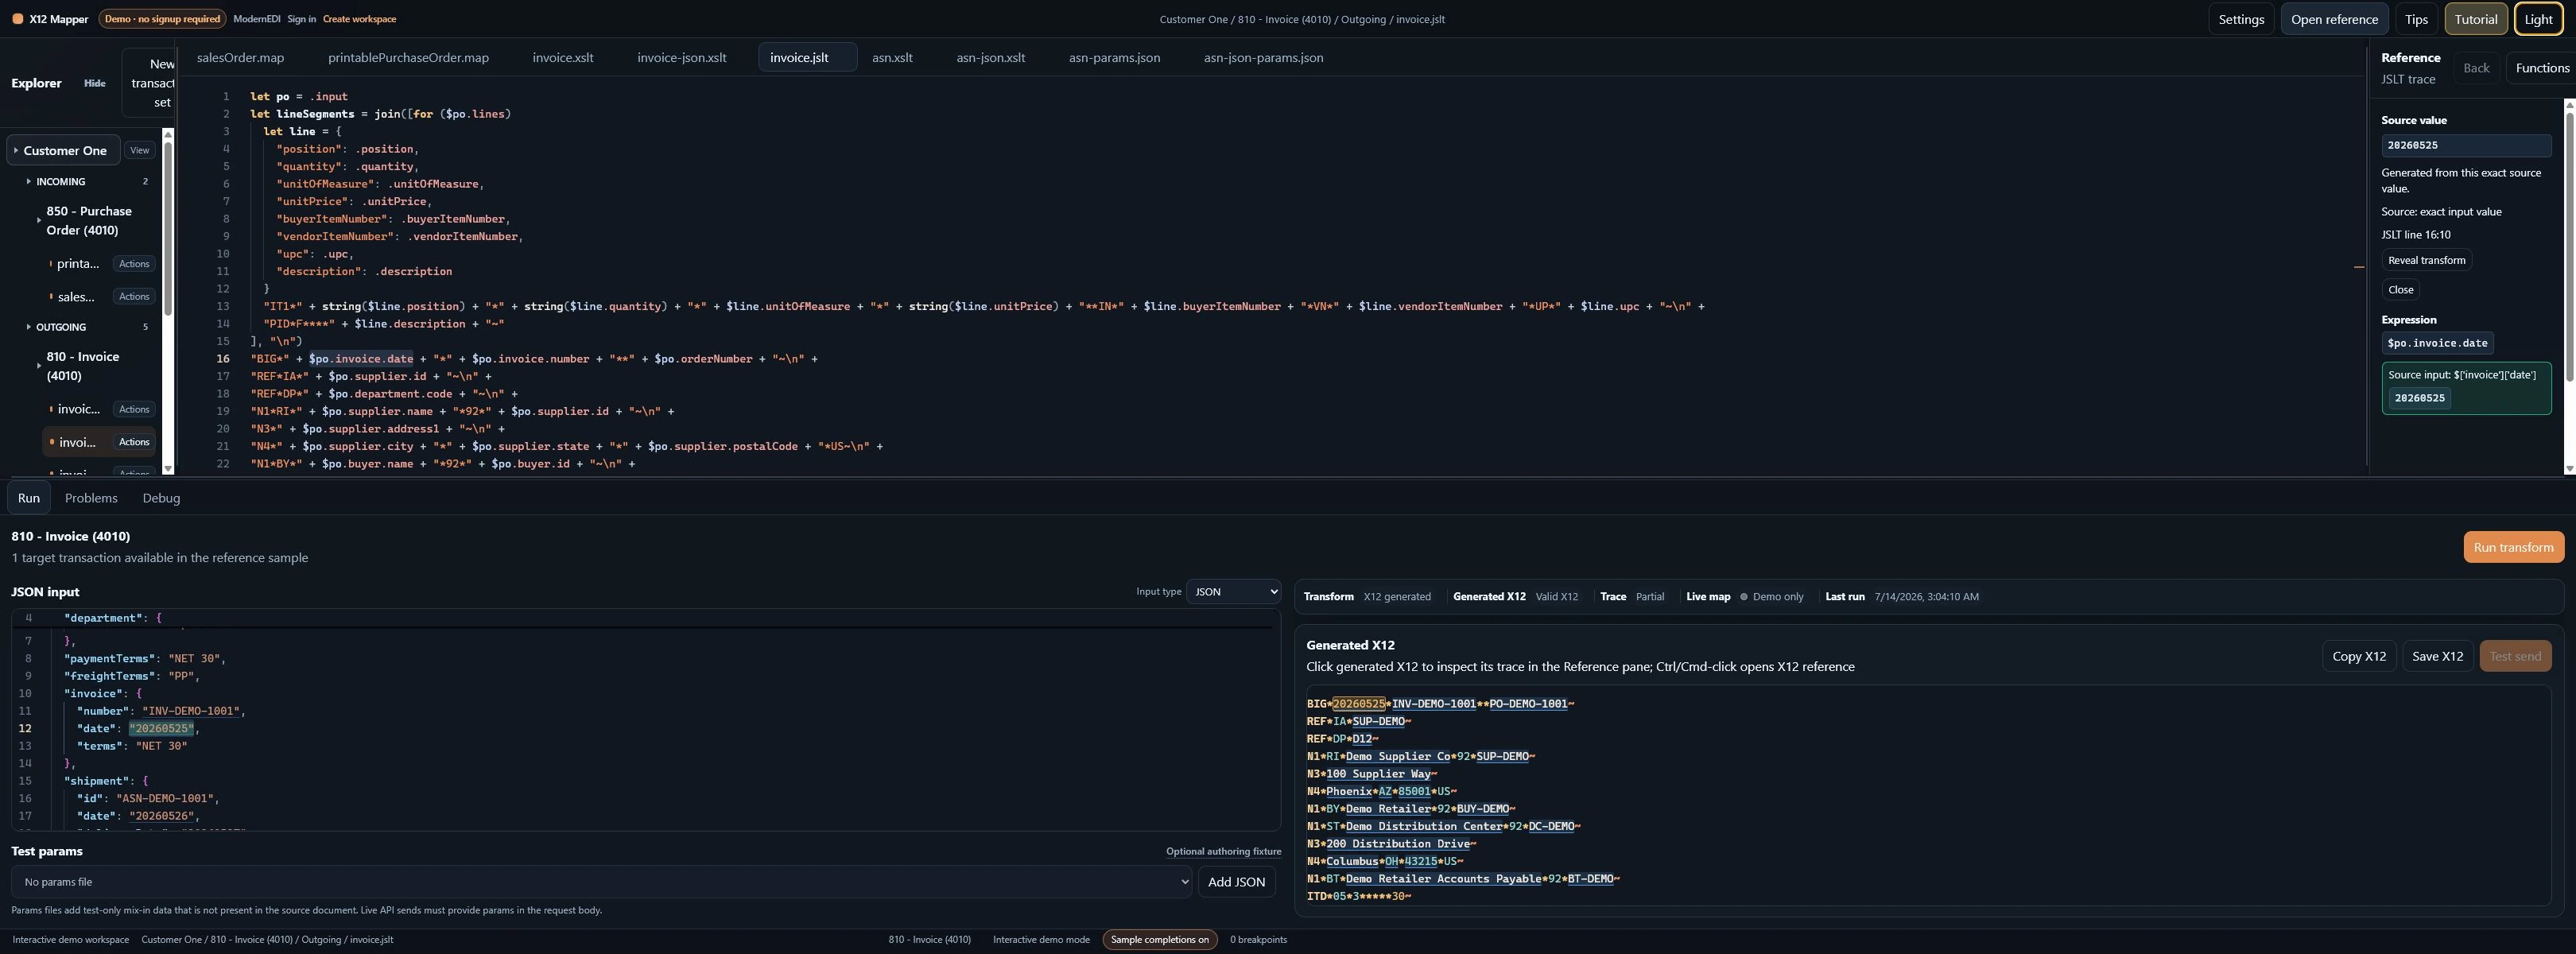This screenshot has height=954, width=2576.
Task: Expand the Customer One tree node
Action: pos(64,150)
